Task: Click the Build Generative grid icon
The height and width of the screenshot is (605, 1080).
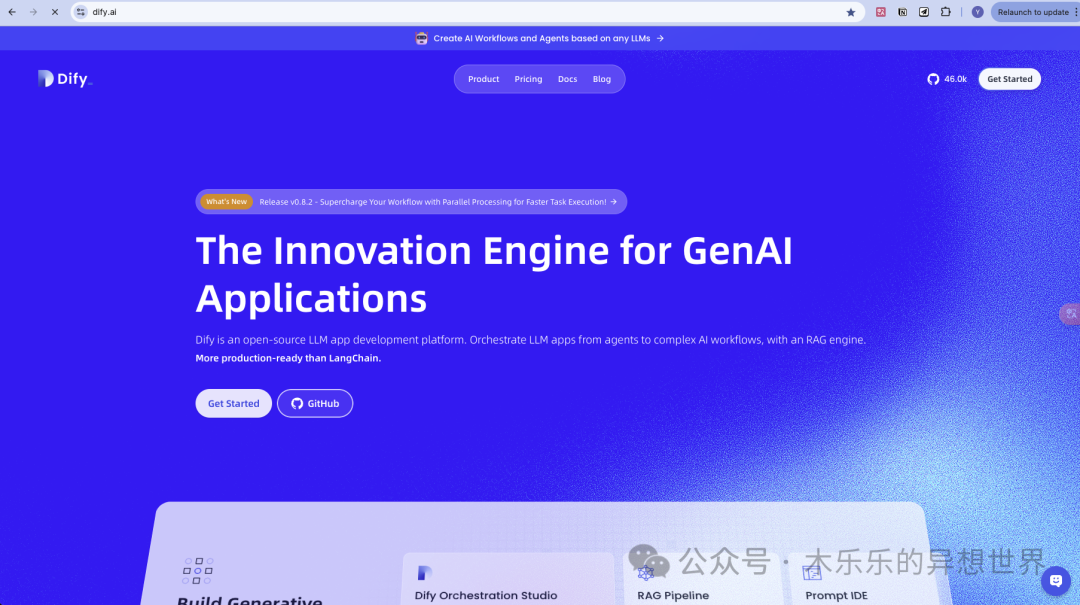Action: coord(198,571)
